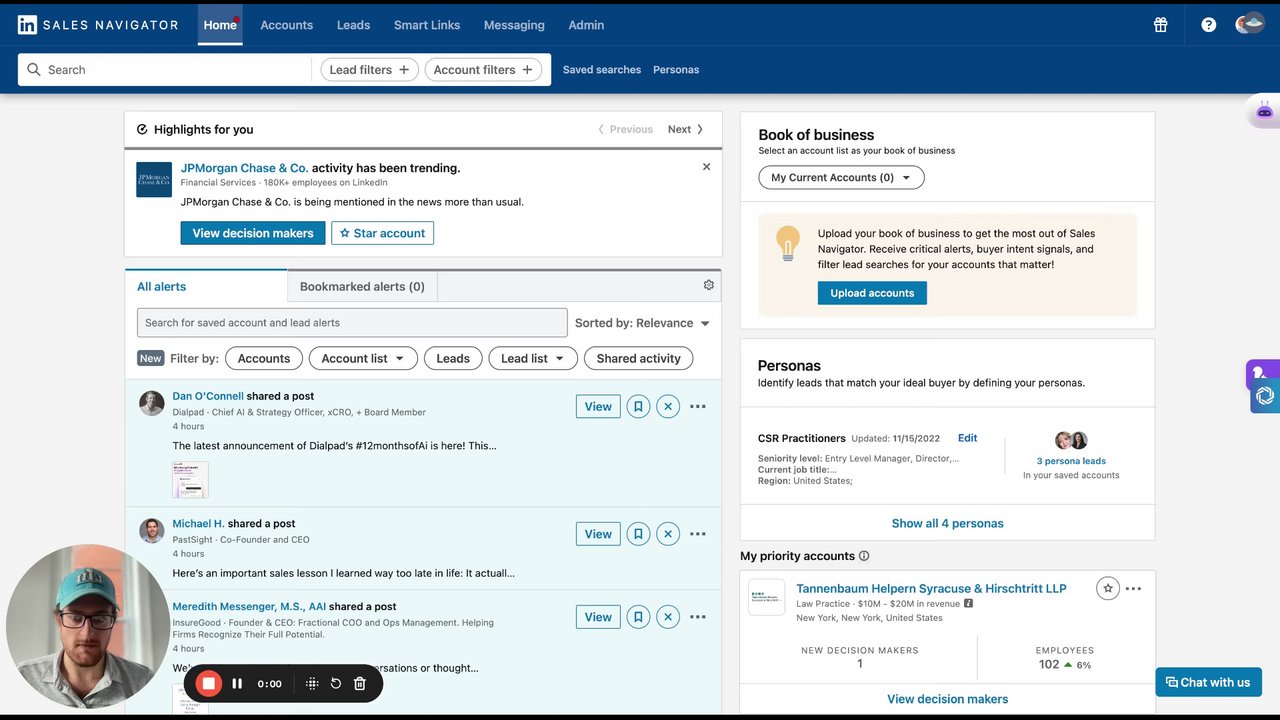Restart the recording with the redo icon
Screen dimensions: 1280x720
(x=336, y=684)
